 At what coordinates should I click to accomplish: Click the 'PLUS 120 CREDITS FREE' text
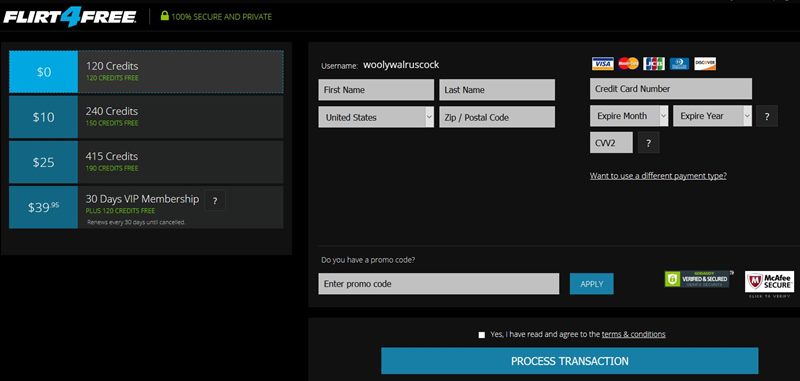point(120,211)
